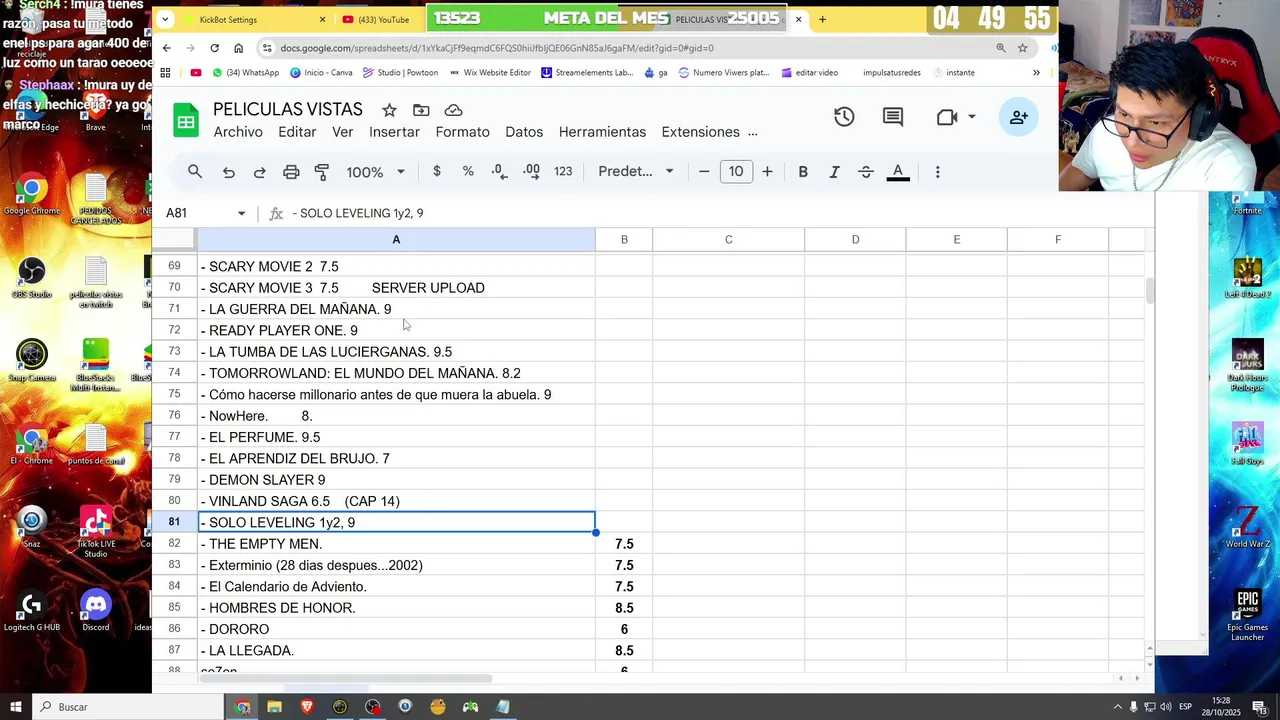This screenshot has height=720, width=1280.
Task: Open the Formato menu
Action: coord(462,132)
